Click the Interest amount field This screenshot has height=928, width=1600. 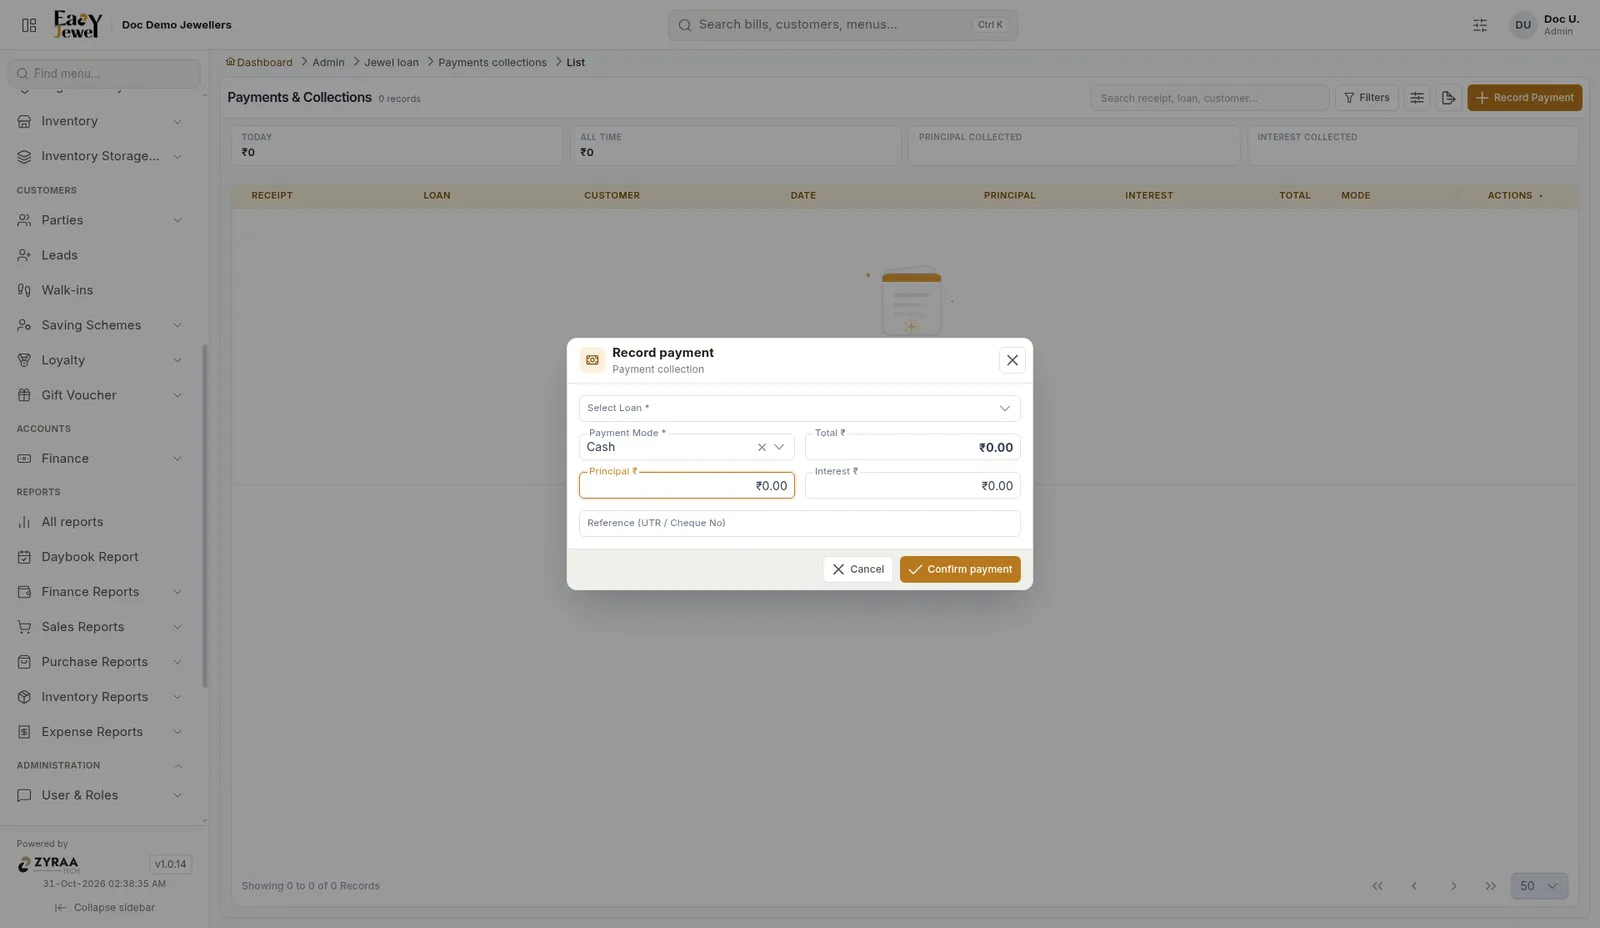pyautogui.click(x=913, y=485)
